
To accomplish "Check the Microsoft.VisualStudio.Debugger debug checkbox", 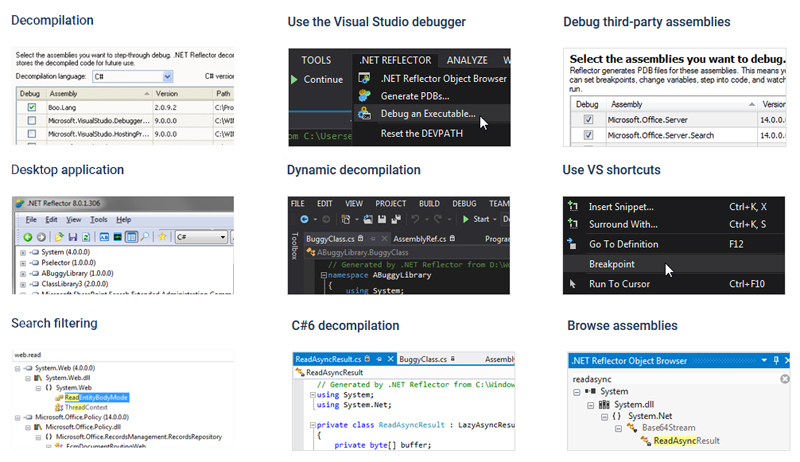I will tap(32, 120).
